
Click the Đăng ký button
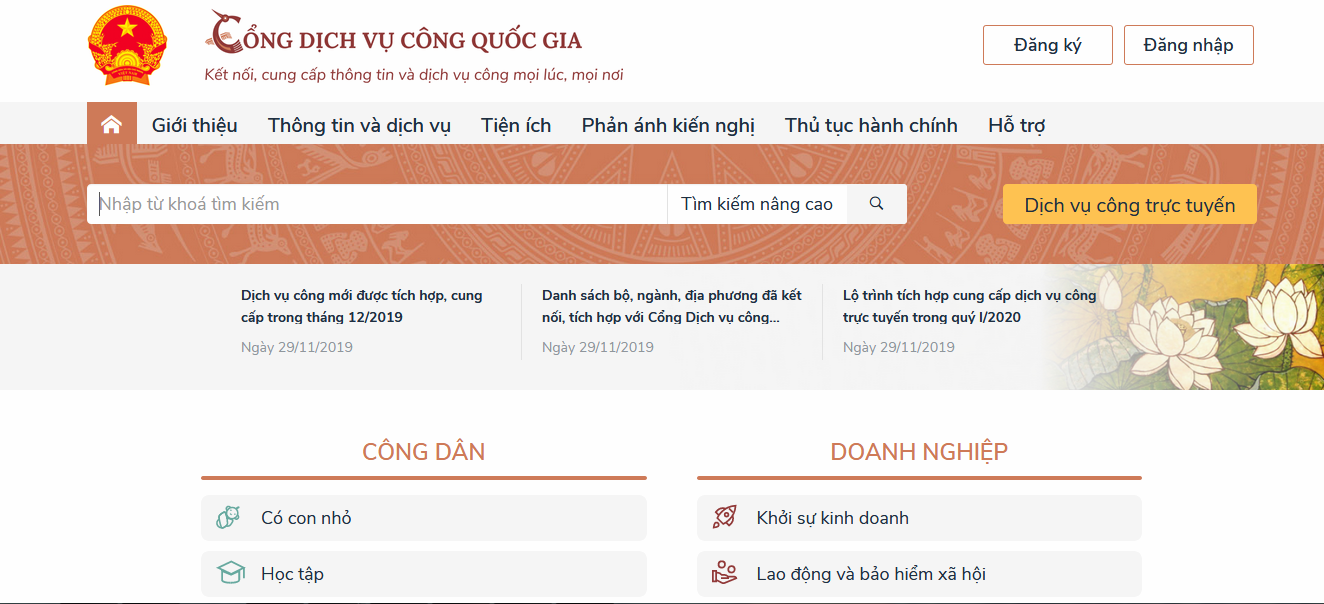(1047, 44)
